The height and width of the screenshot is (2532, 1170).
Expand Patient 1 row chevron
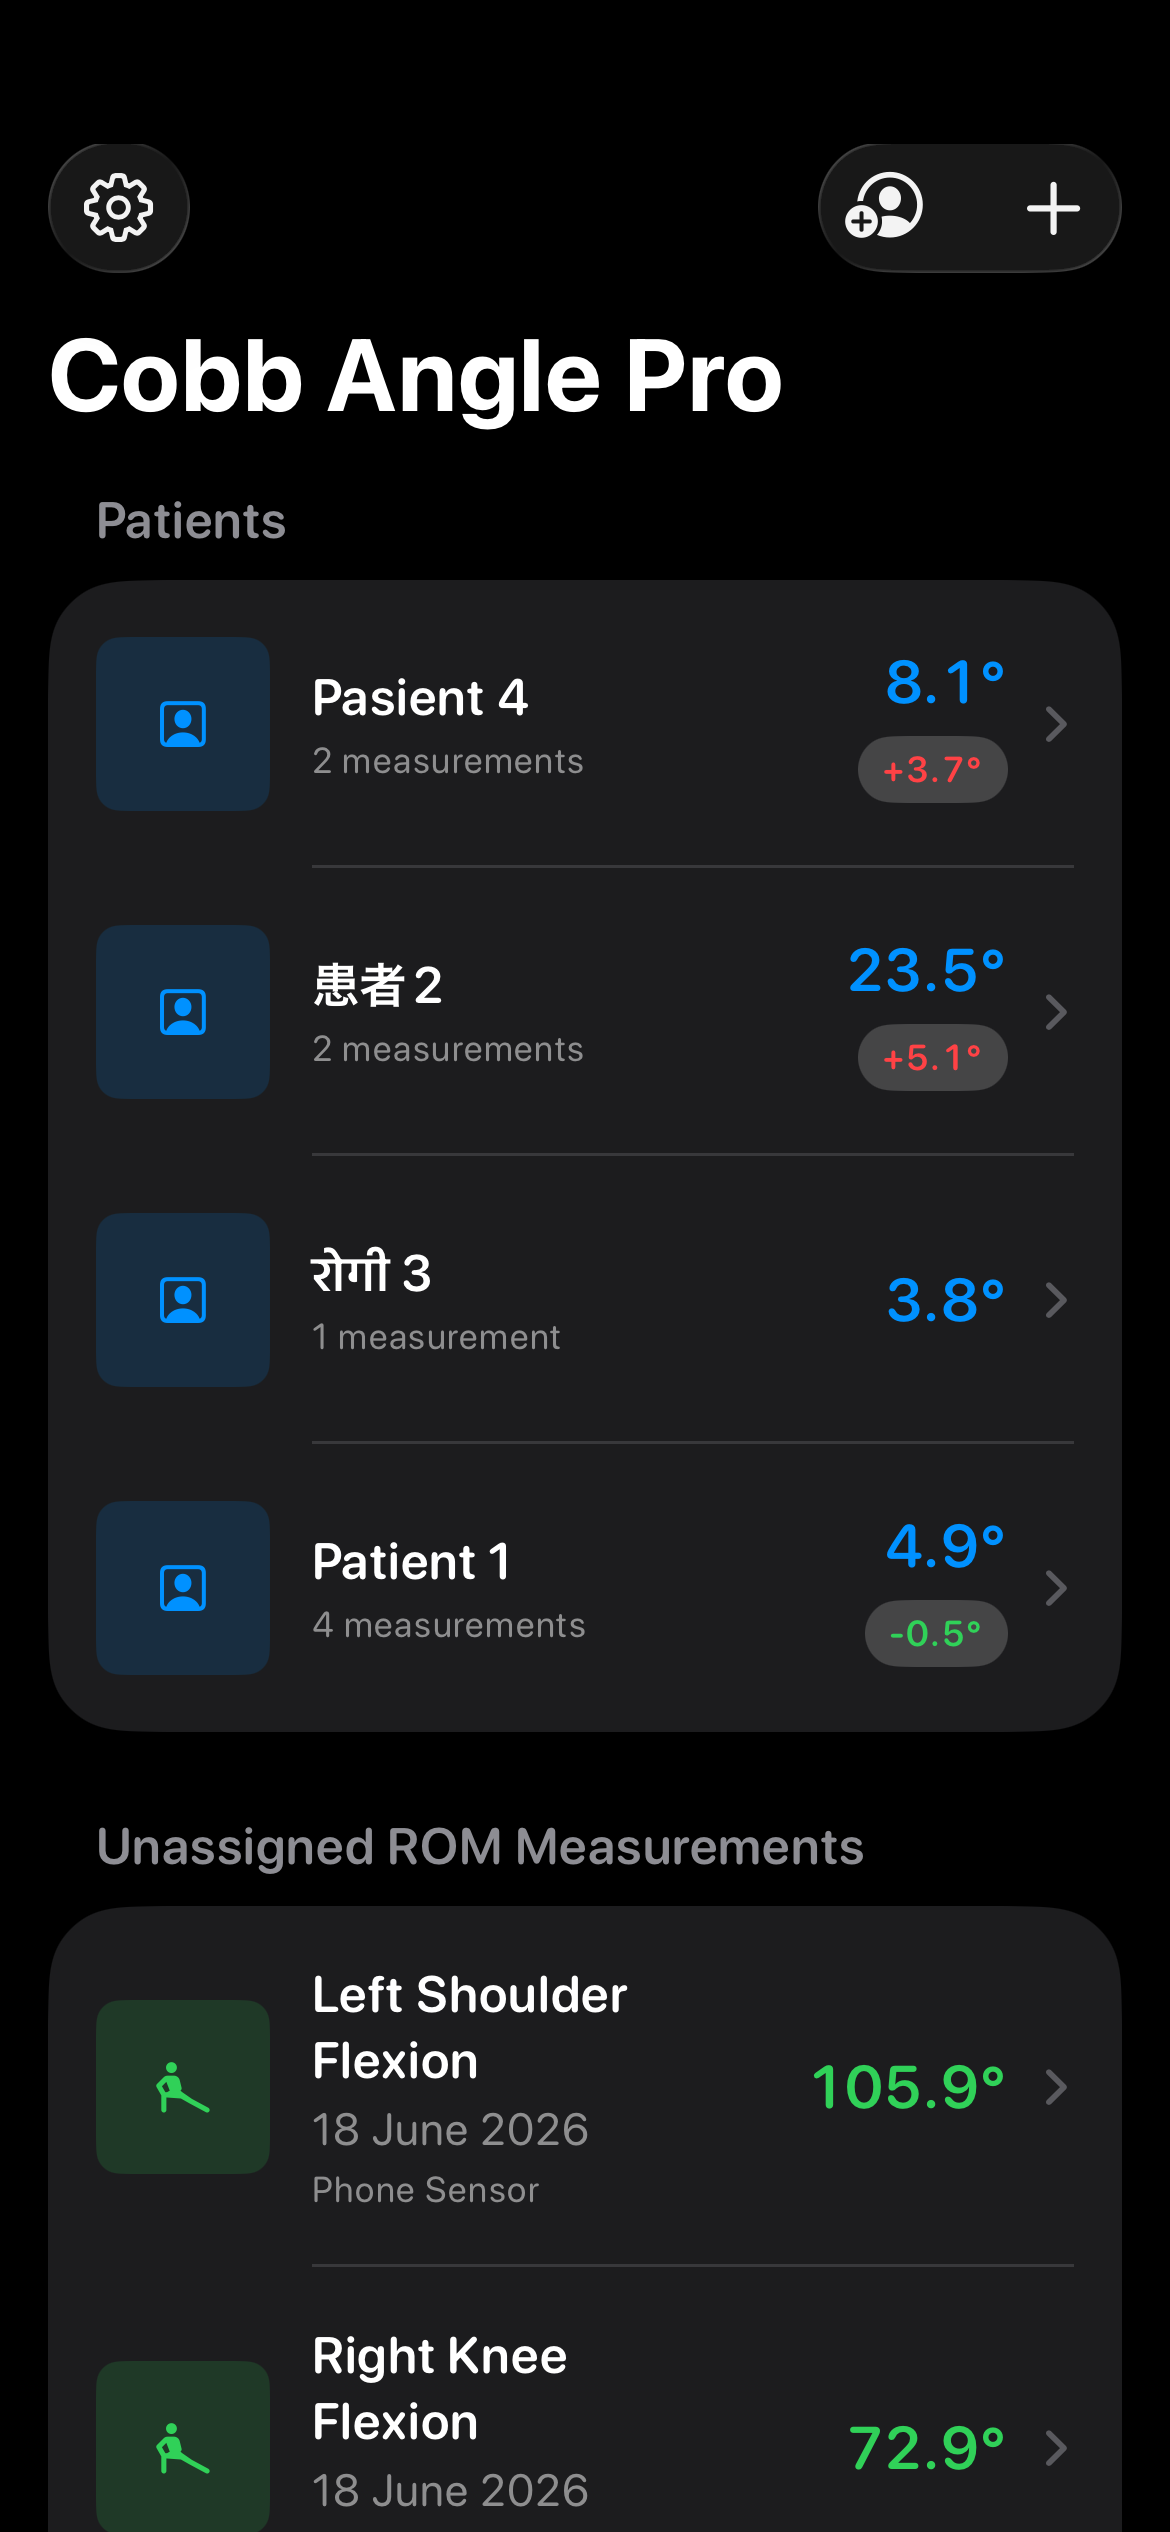[1056, 1588]
